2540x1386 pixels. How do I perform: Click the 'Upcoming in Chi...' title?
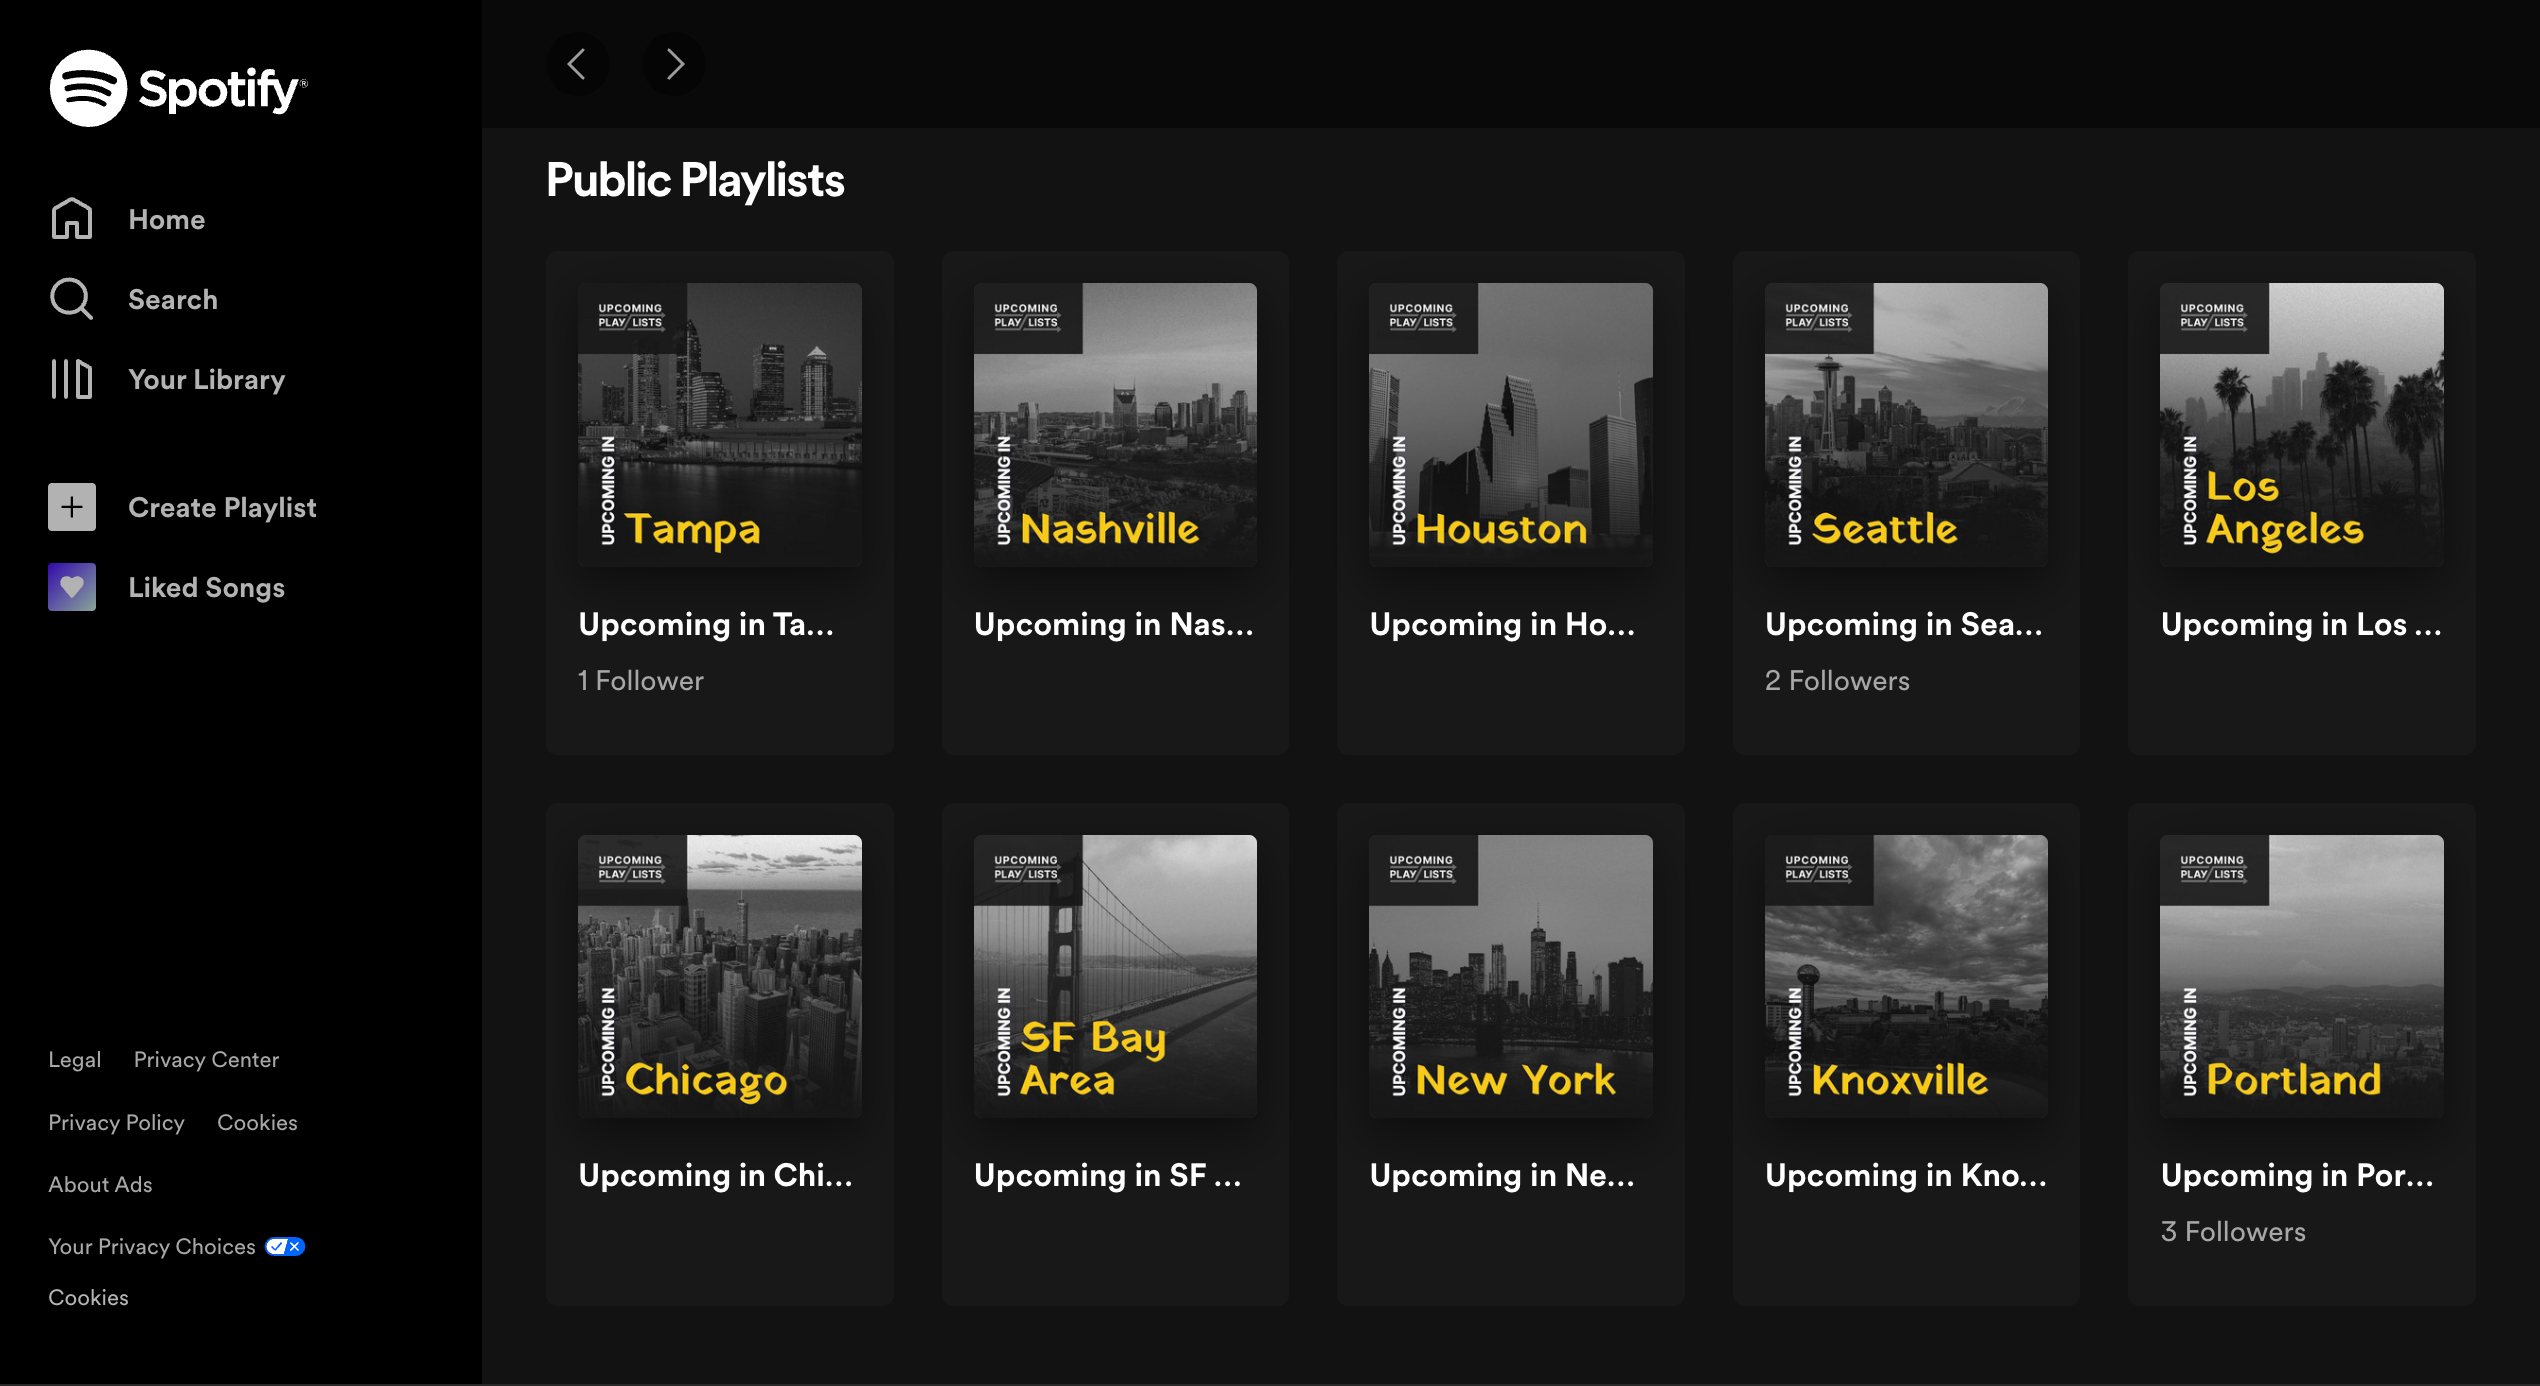click(716, 1176)
